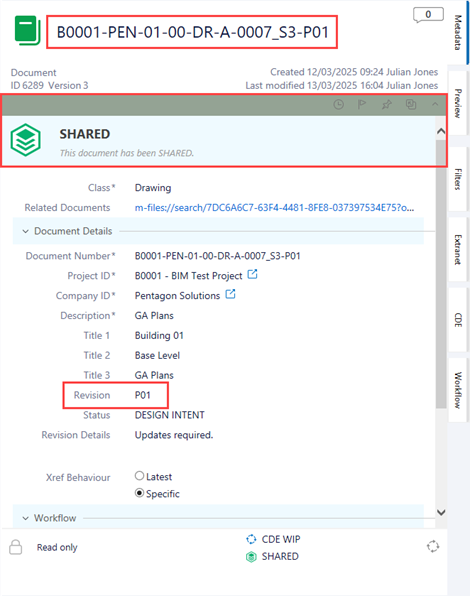The image size is (470, 596).
Task: Switch to the Preview tab
Action: pyautogui.click(x=458, y=103)
